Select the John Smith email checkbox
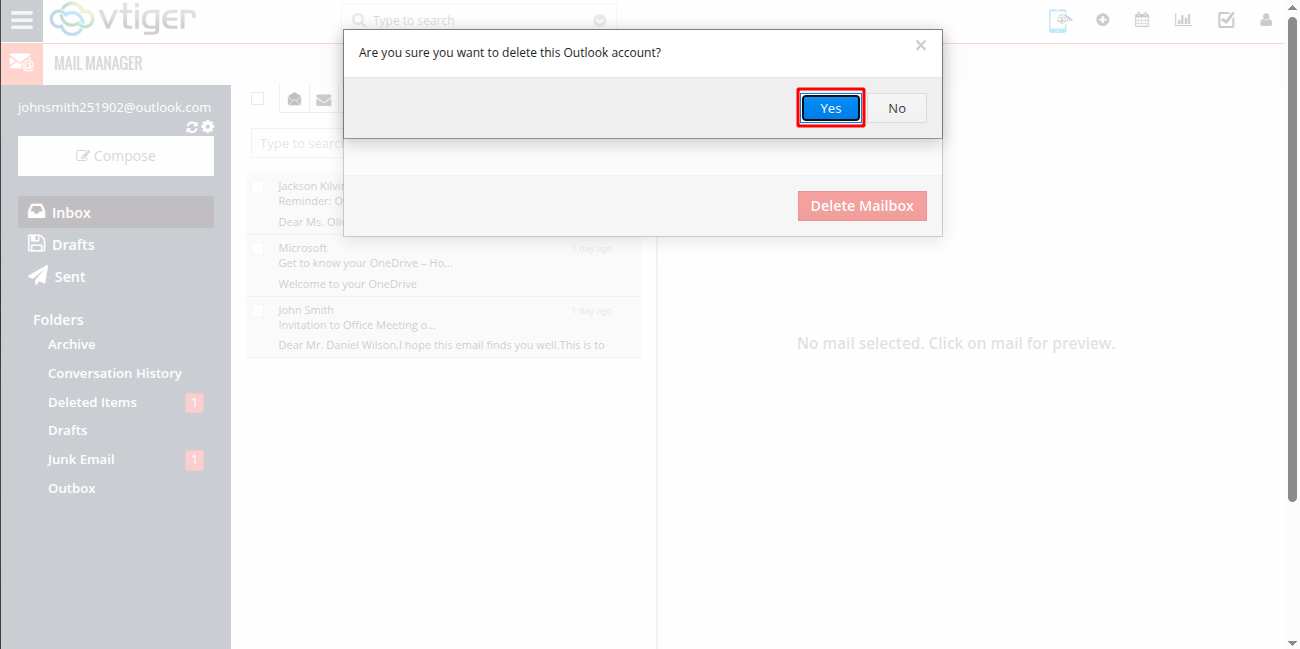 click(x=257, y=310)
